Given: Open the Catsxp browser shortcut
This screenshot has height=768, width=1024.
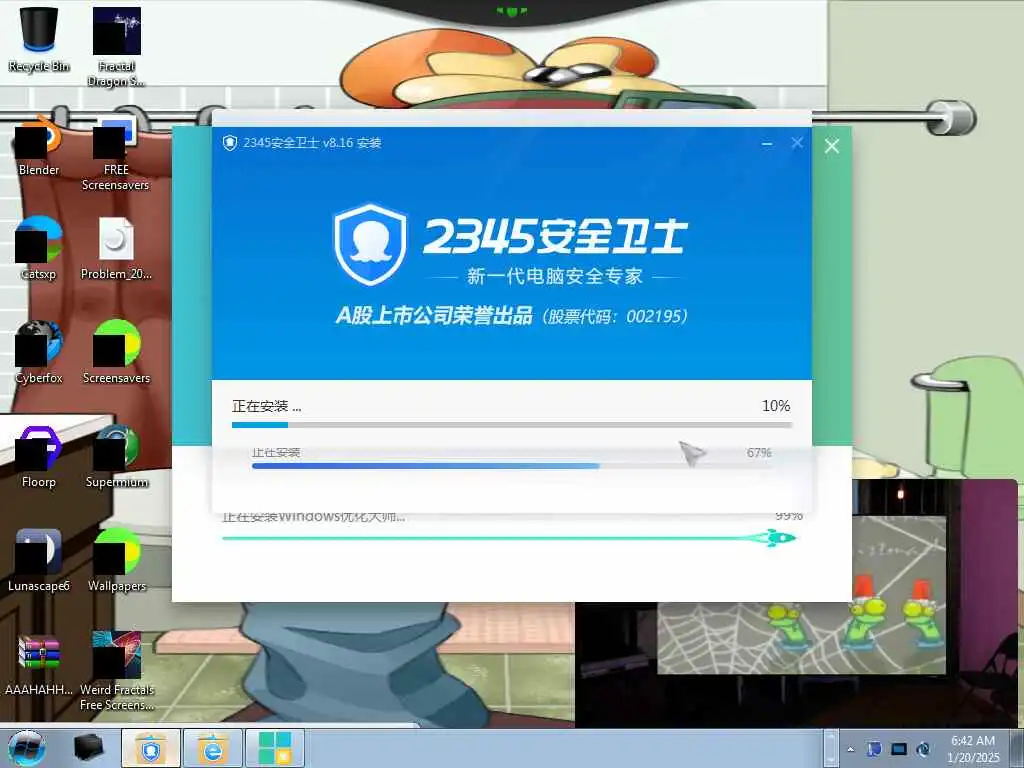Looking at the screenshot, I should click(39, 250).
